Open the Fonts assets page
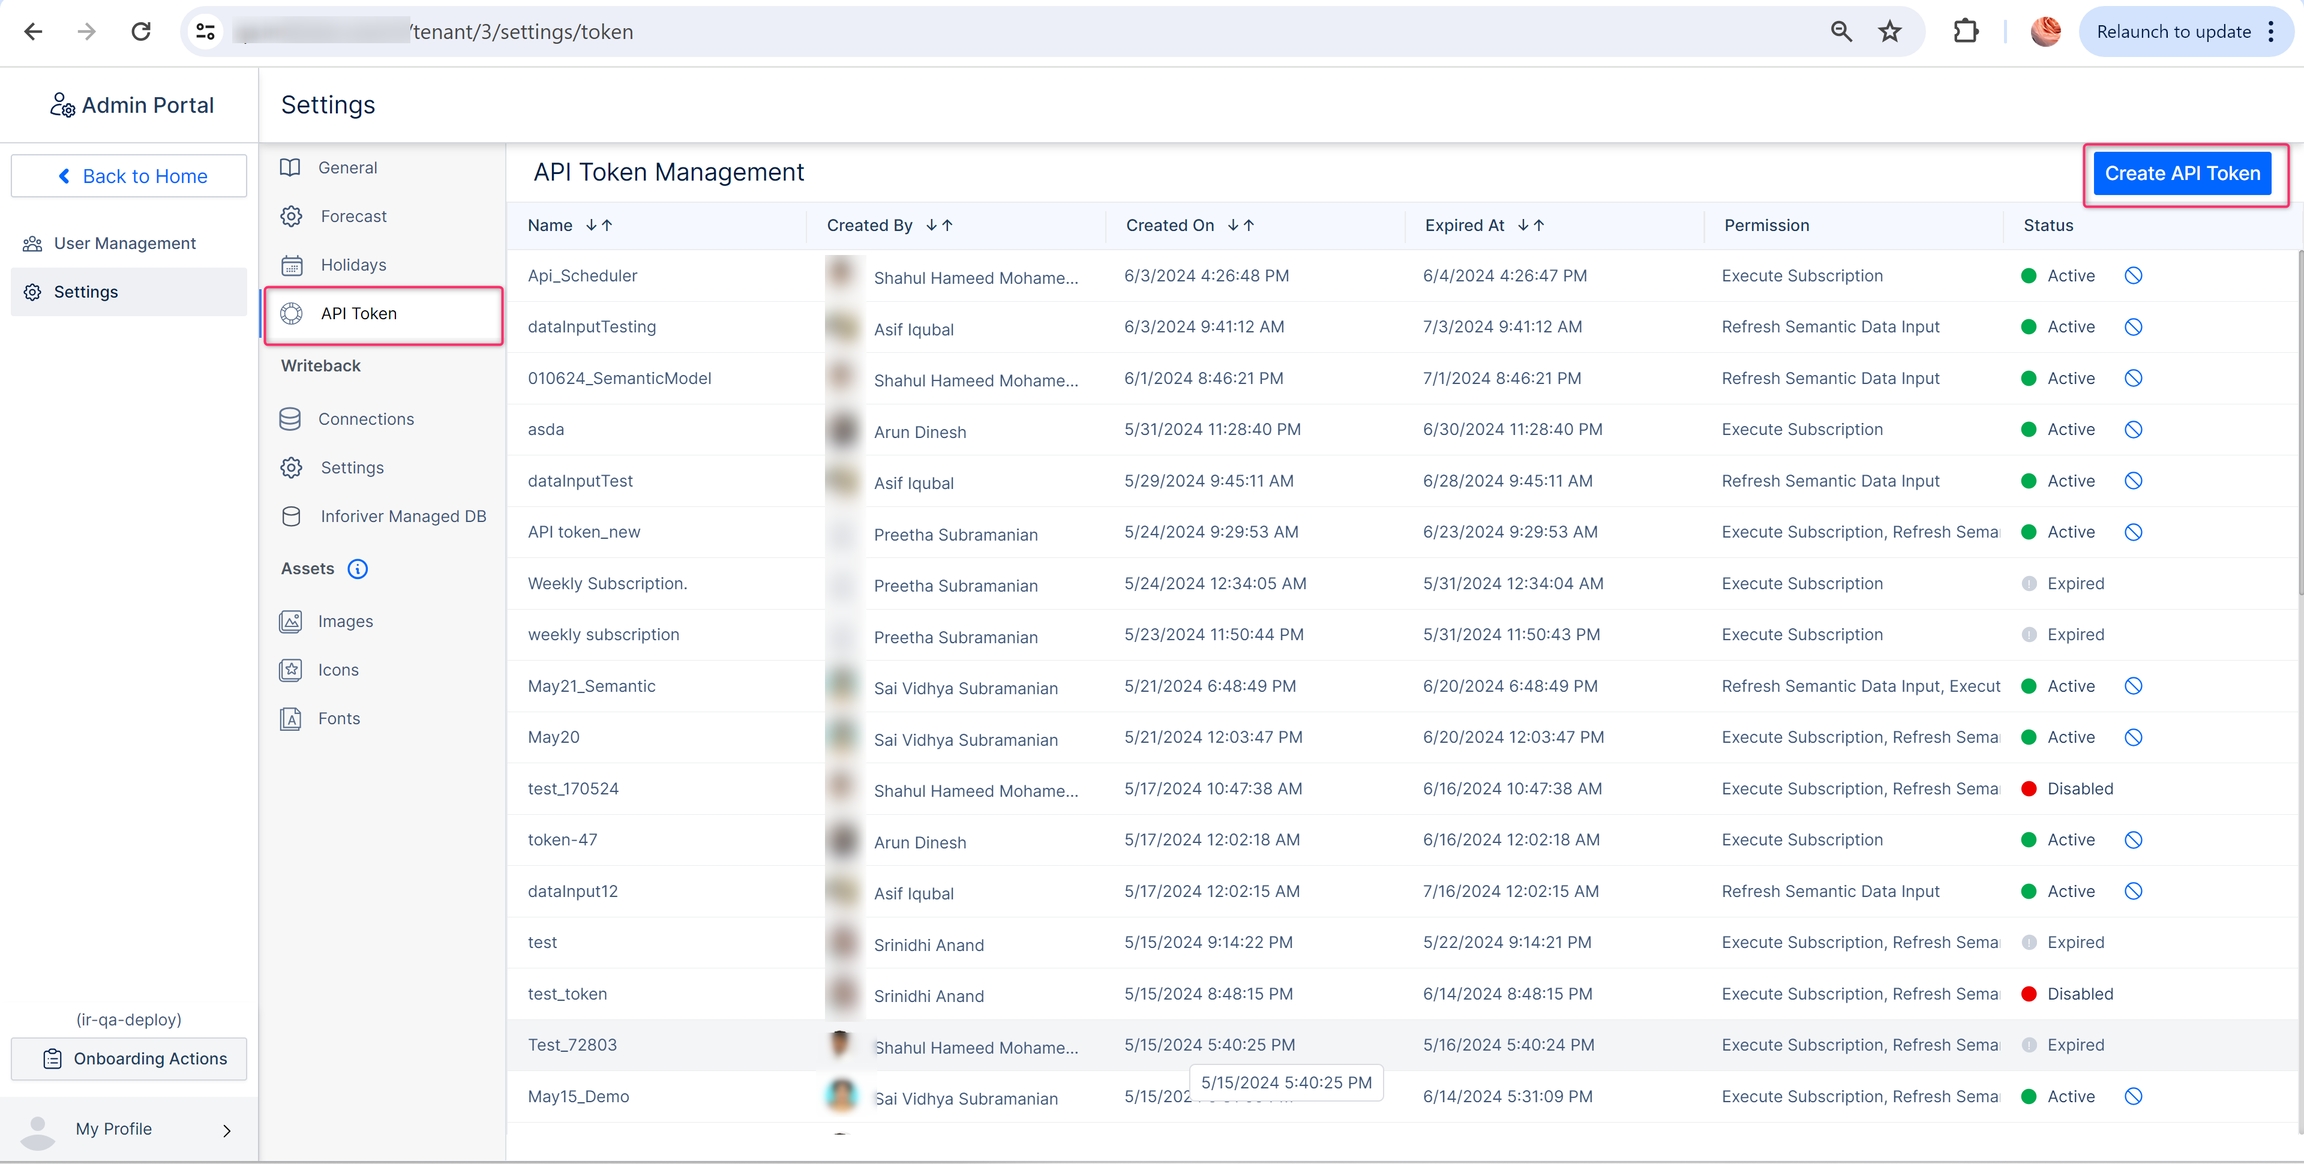2304x1164 pixels. tap(338, 718)
